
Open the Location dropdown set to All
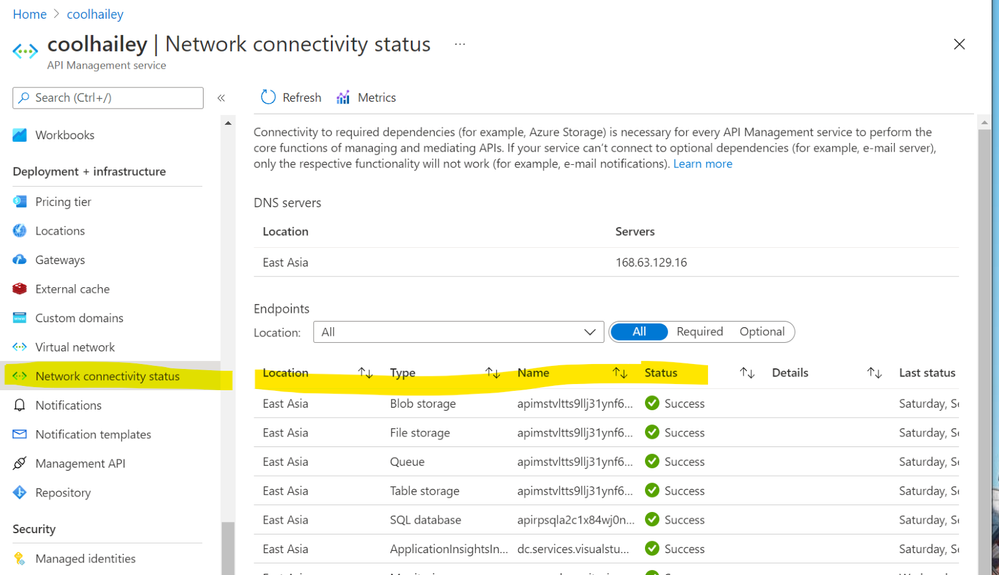pos(459,332)
